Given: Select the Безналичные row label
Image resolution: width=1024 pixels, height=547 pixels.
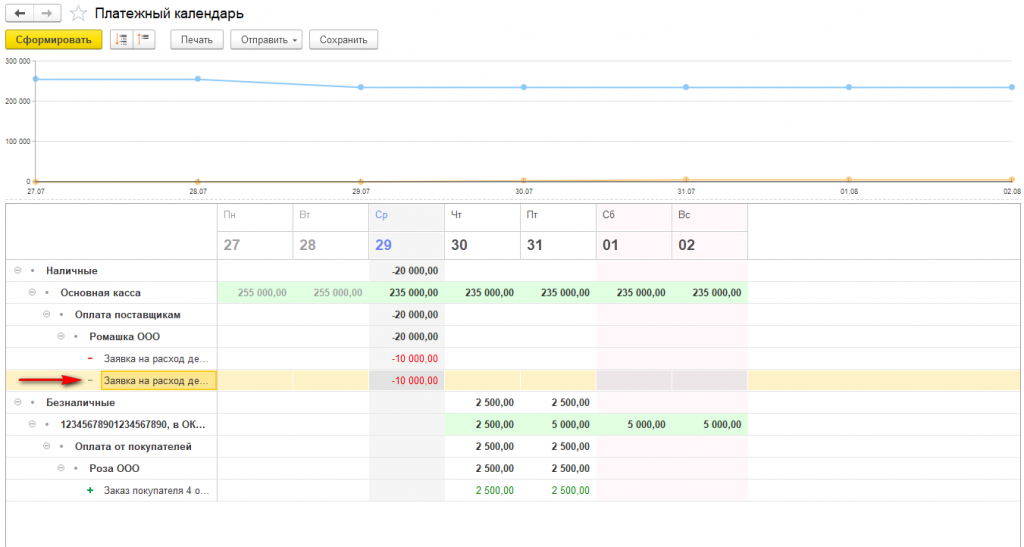Looking at the screenshot, I should pos(80,403).
